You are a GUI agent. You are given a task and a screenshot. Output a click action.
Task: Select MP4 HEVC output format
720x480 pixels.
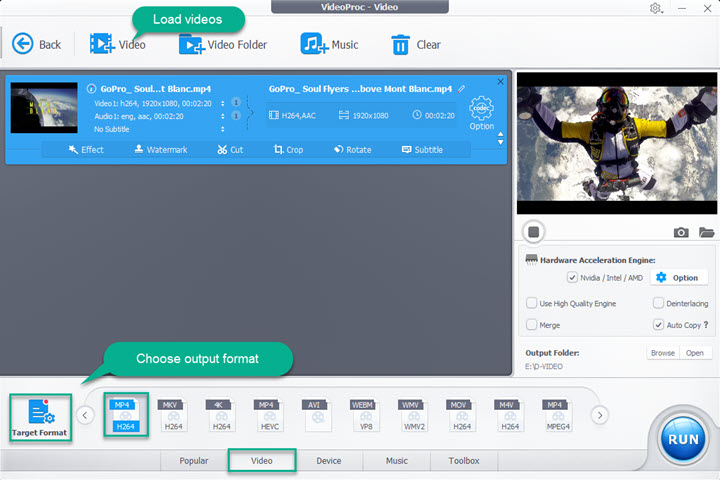click(x=270, y=415)
